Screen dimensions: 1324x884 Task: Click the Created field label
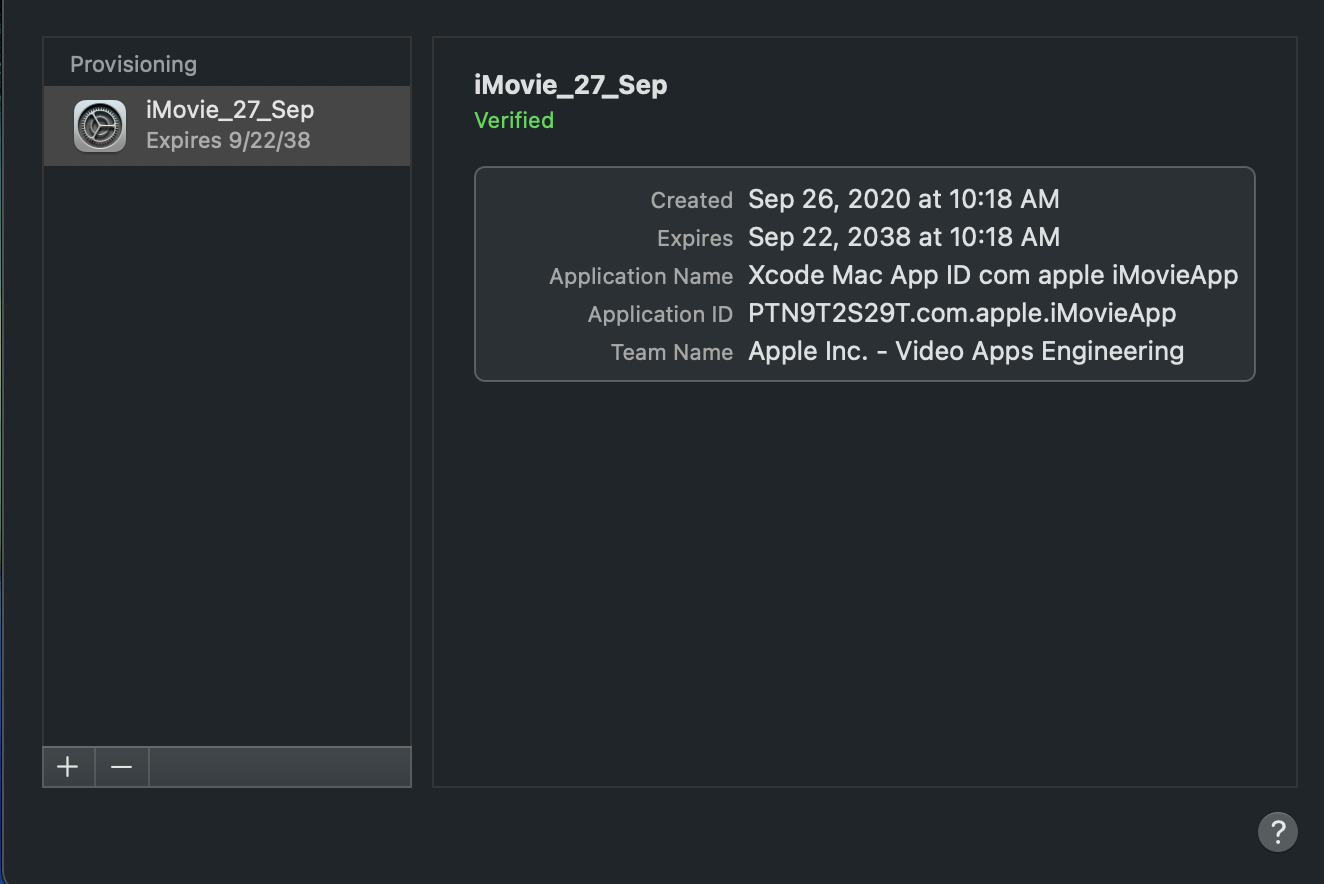[691, 200]
